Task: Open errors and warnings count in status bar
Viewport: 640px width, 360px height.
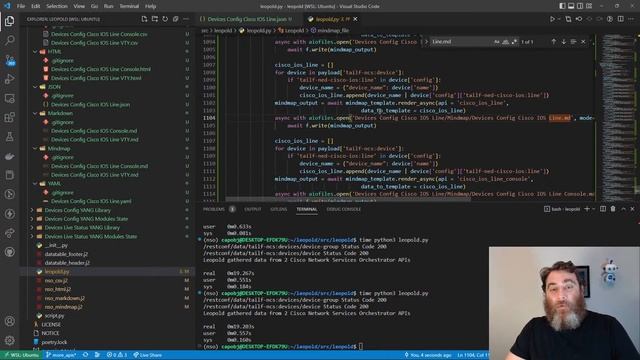Action: 117,355
